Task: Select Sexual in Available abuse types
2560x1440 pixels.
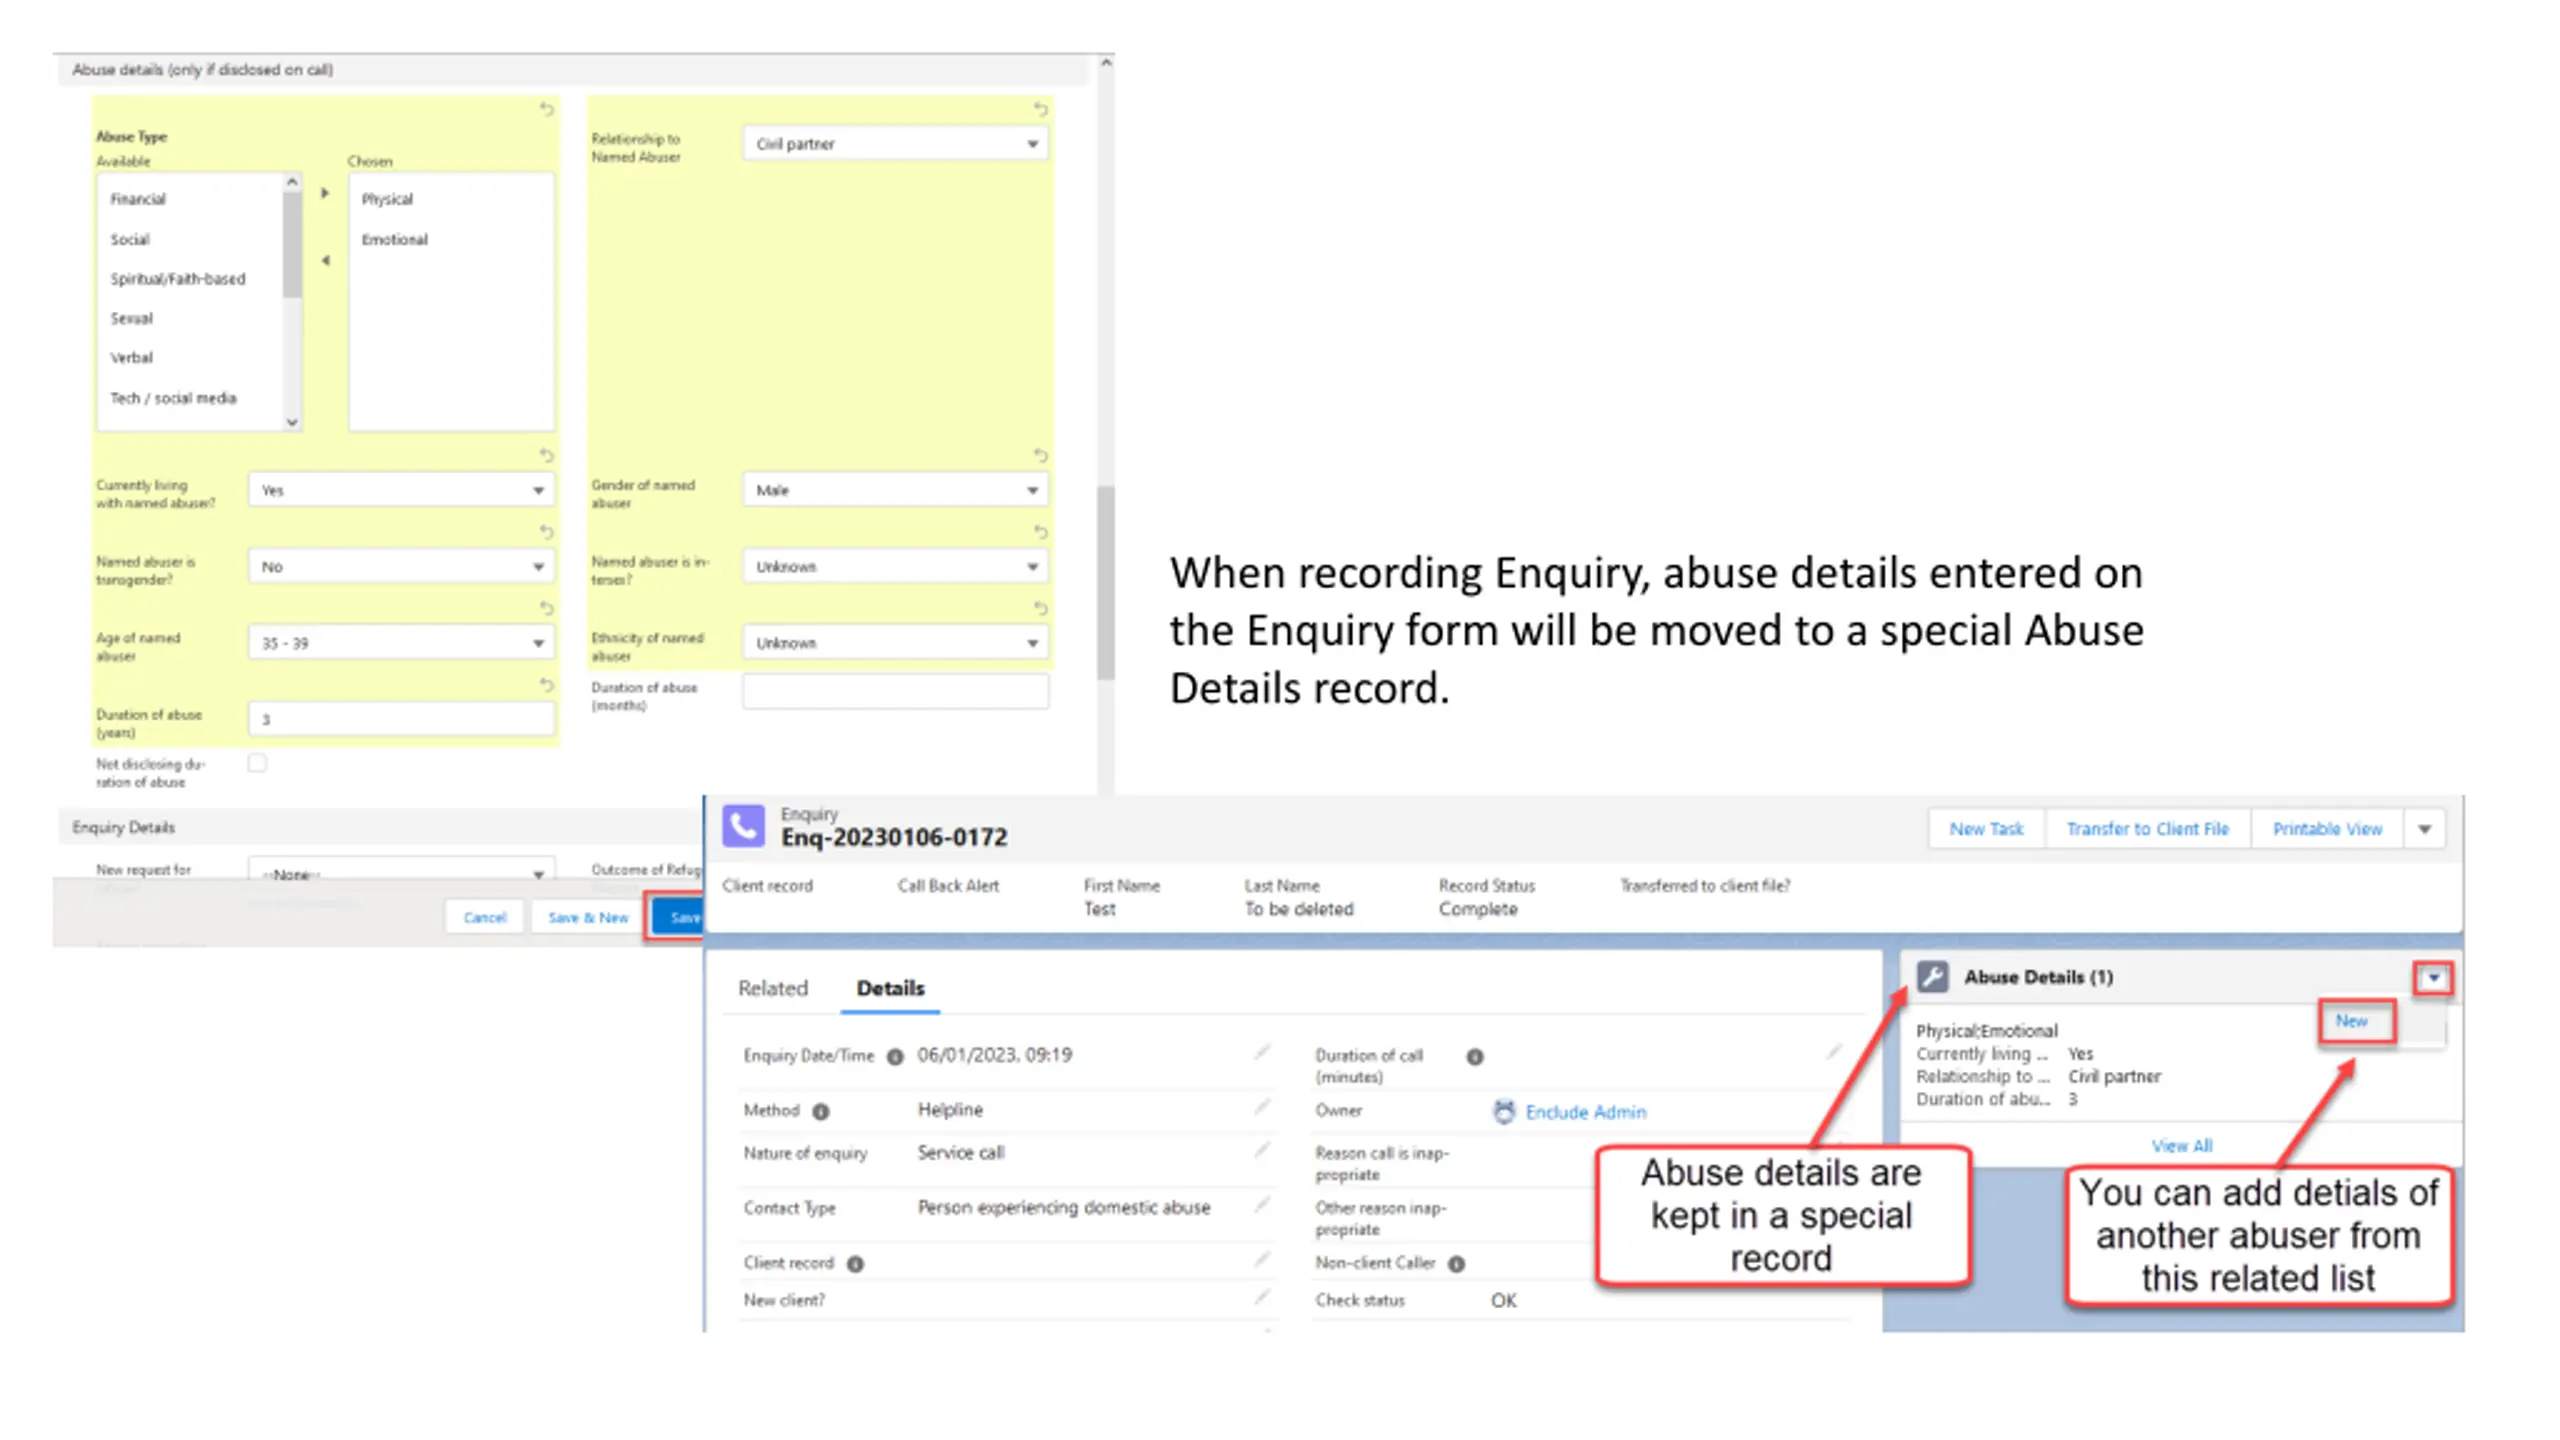Action: 132,318
